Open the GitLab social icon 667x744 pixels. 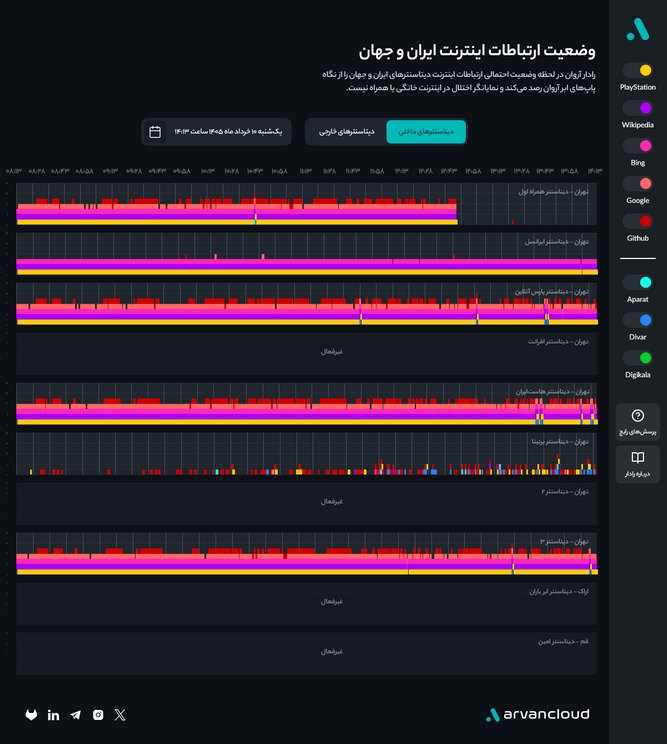(31, 715)
